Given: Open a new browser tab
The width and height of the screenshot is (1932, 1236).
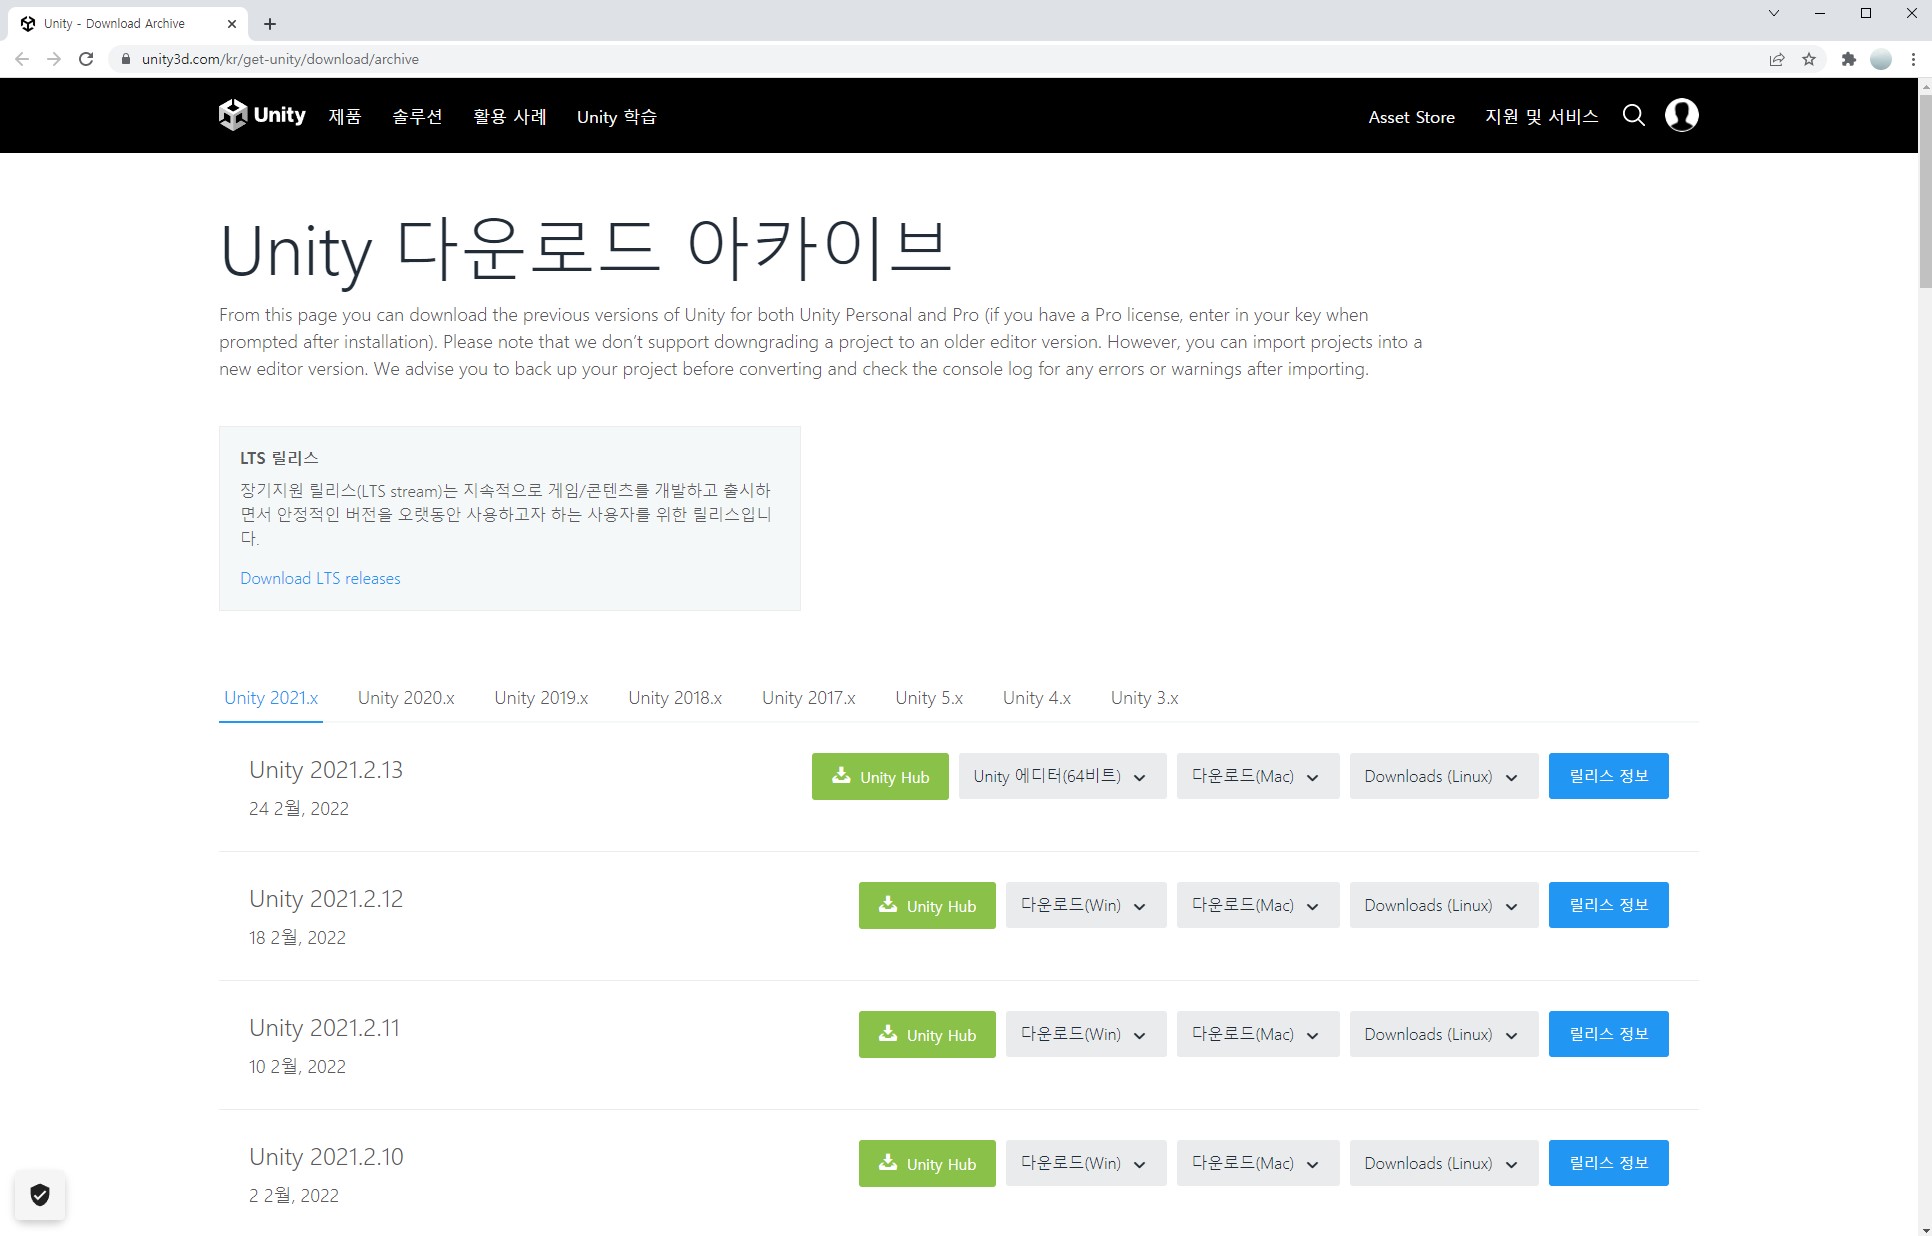Looking at the screenshot, I should pos(270,23).
